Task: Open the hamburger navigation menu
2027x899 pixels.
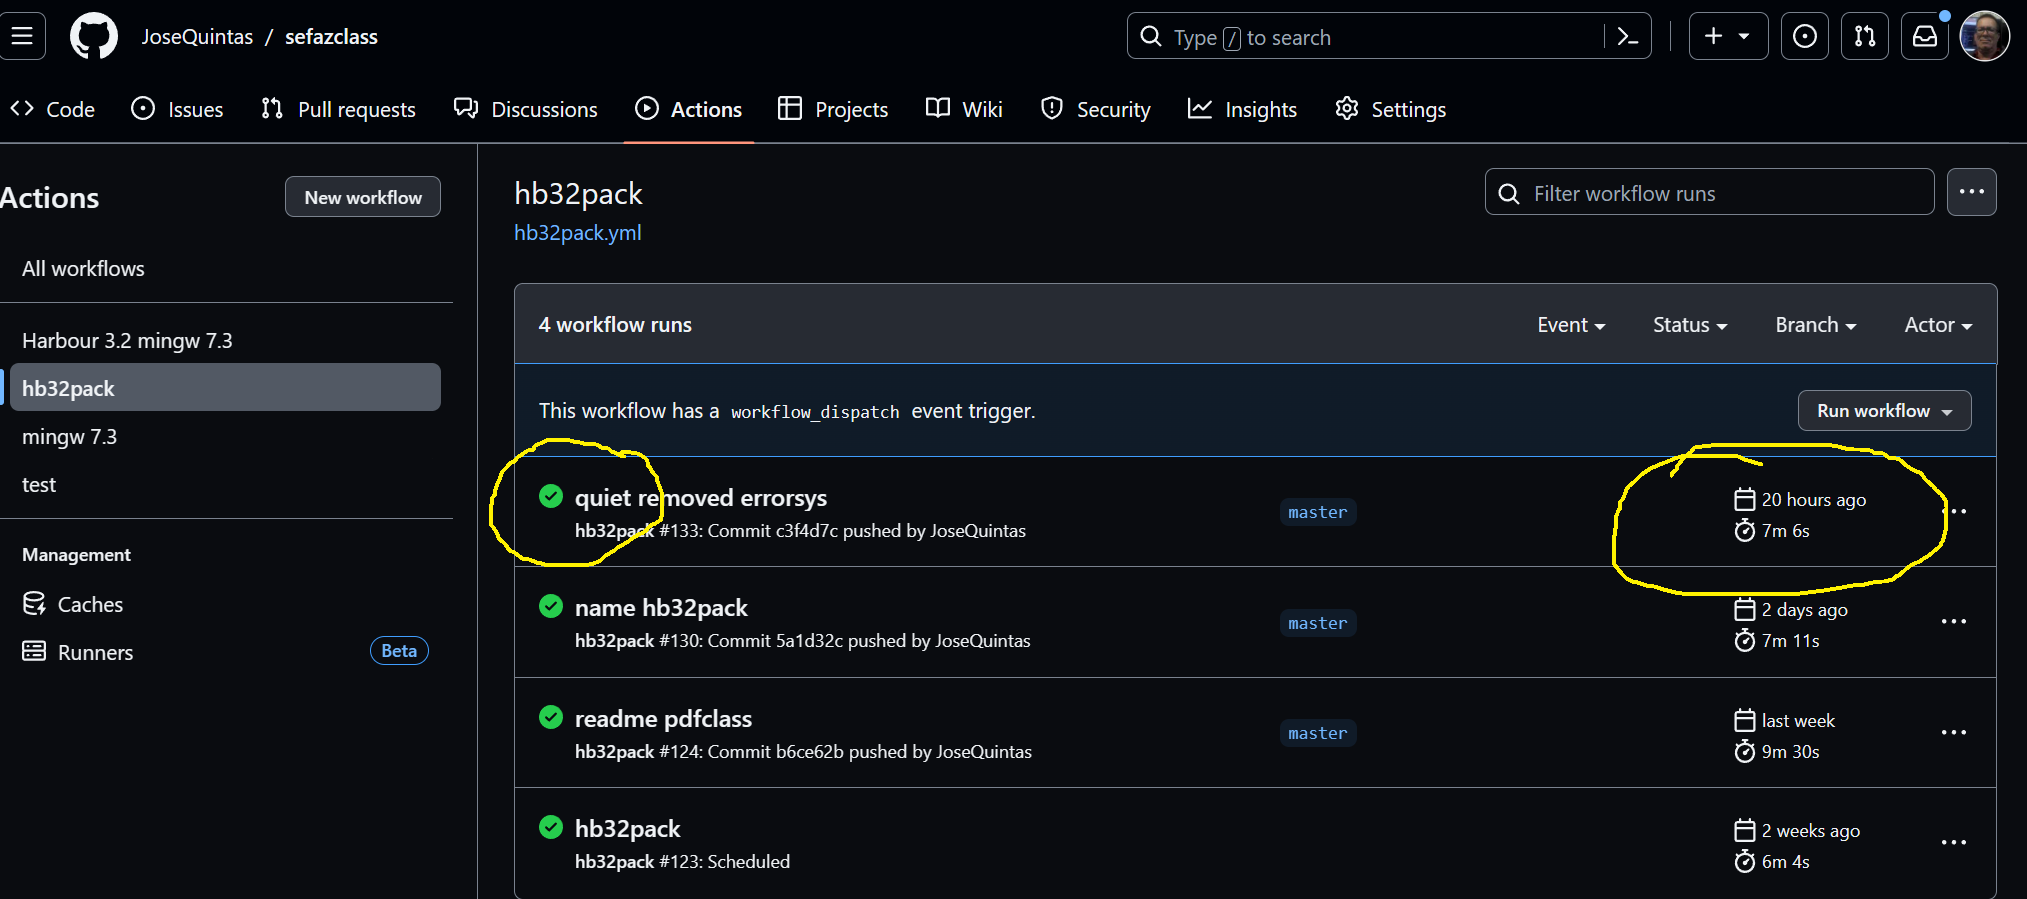Action: tap(22, 37)
